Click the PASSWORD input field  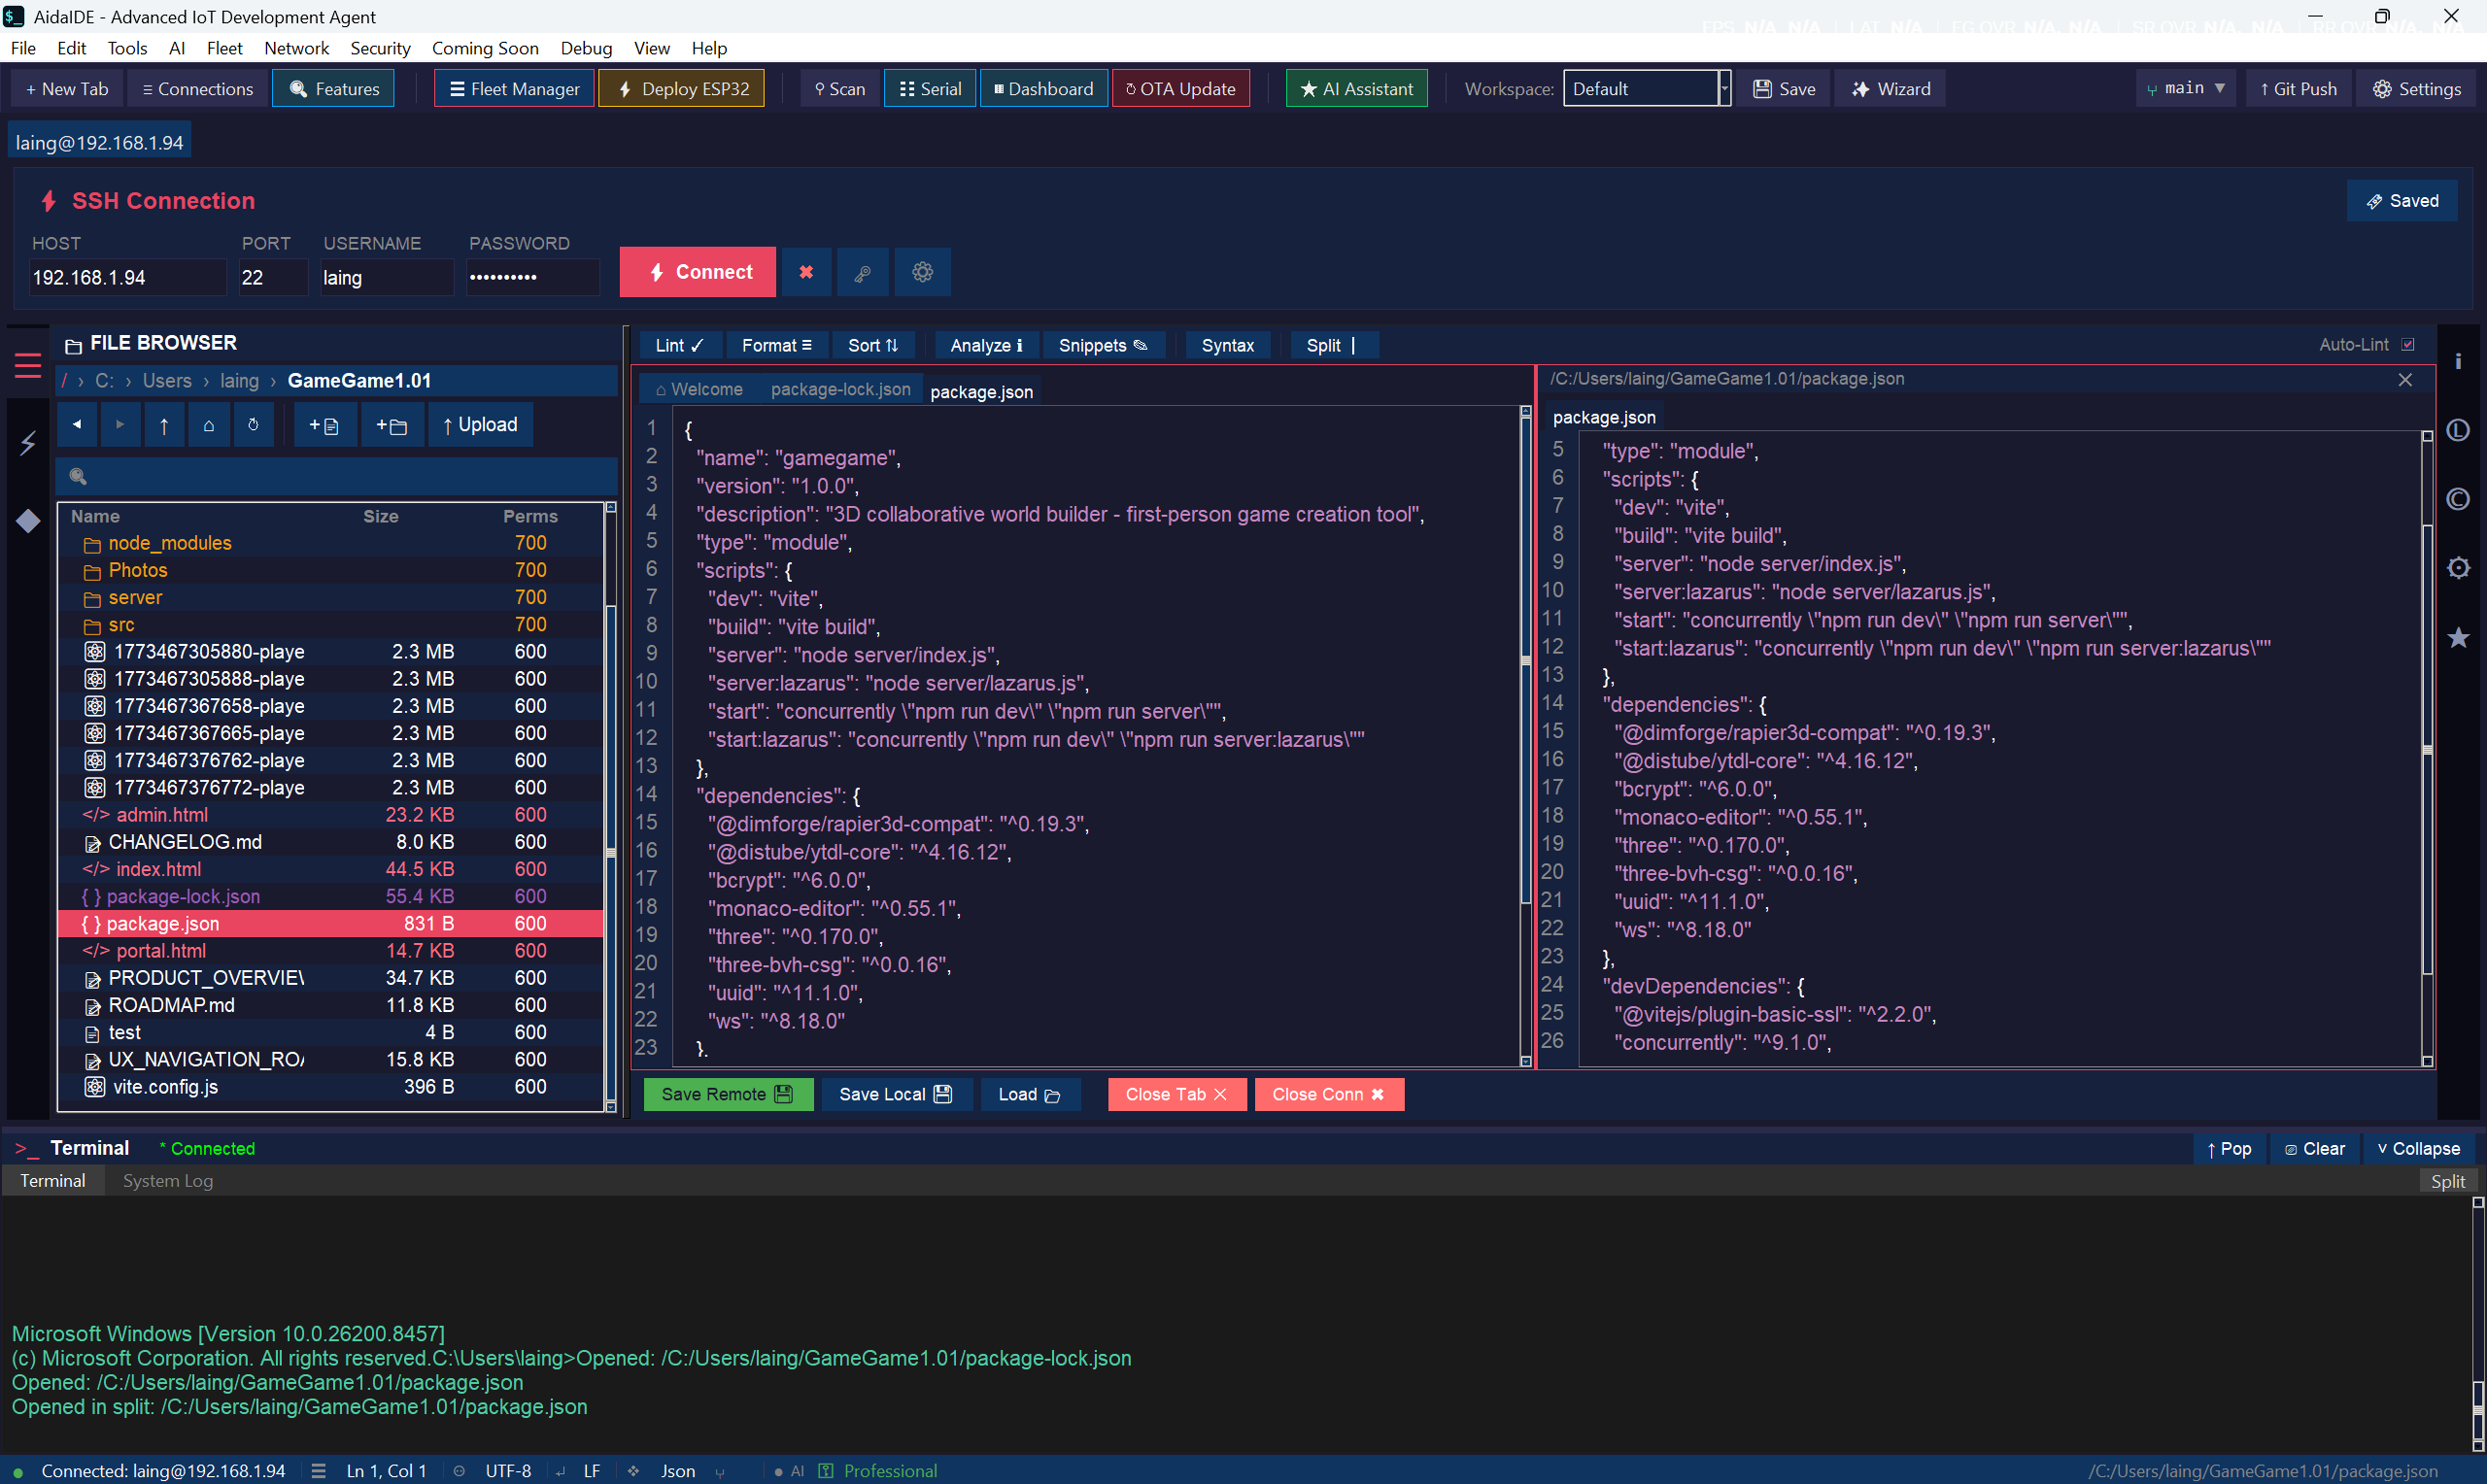[533, 278]
